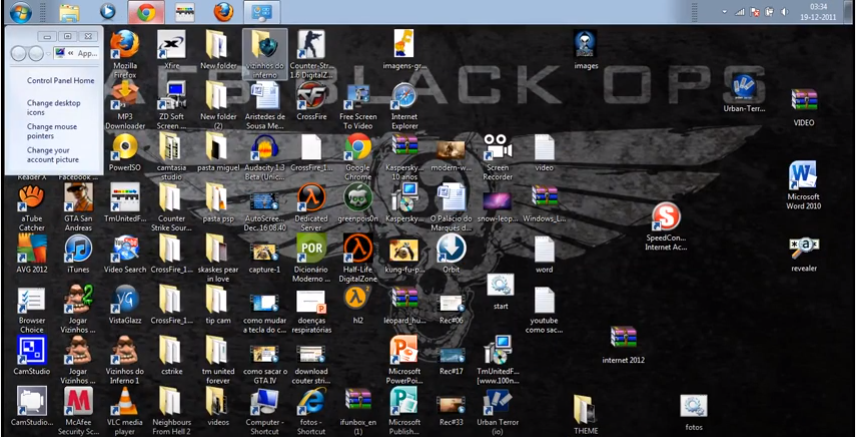Open volume speaker tray icon
The image size is (856, 437).
[785, 11]
